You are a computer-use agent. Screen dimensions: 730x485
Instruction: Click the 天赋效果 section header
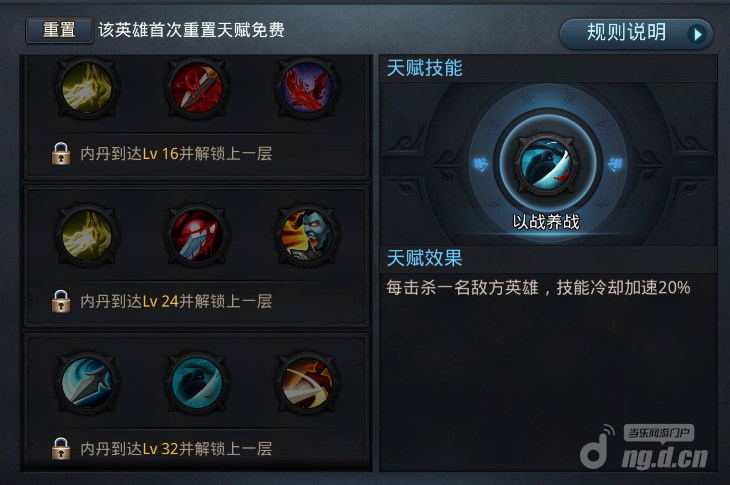425,258
